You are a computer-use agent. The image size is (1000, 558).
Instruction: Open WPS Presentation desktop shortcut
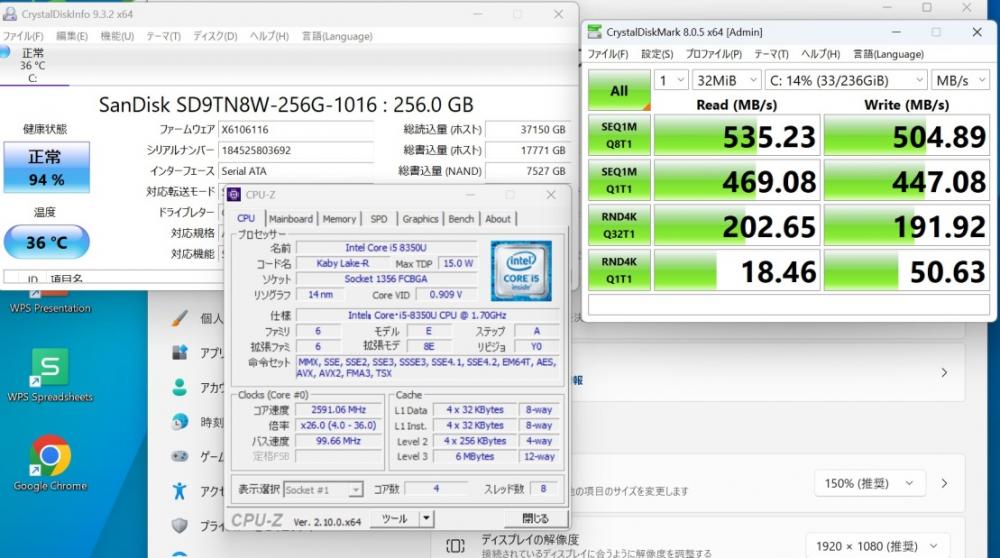(50, 302)
